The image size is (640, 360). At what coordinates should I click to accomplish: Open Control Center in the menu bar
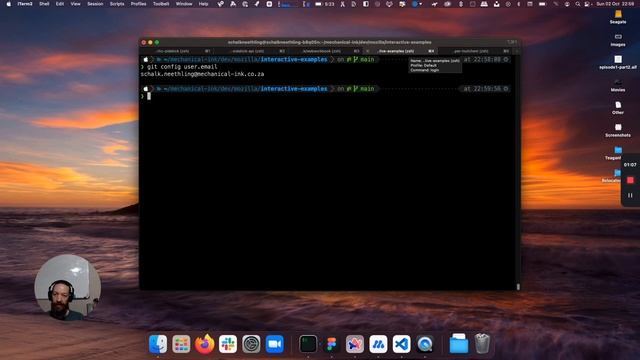click(587, 4)
